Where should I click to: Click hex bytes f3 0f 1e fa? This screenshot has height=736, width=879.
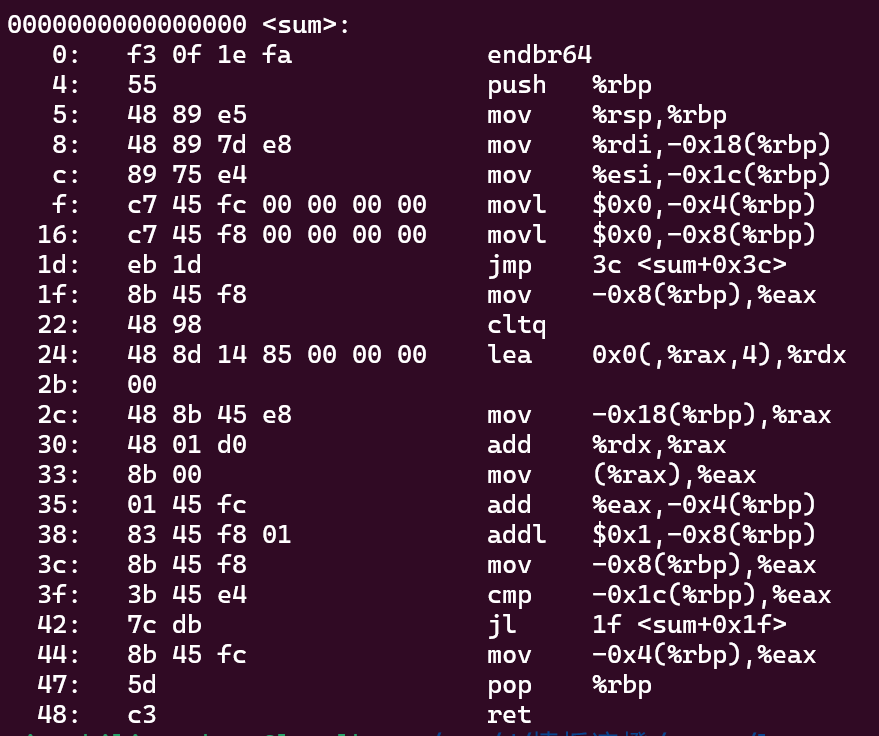coord(209,55)
